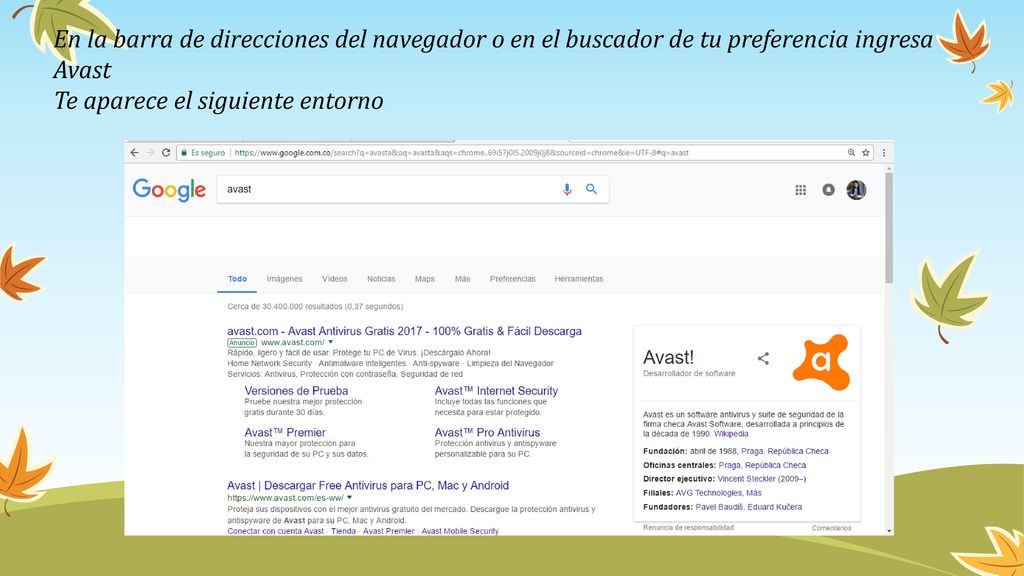Viewport: 1024px width, 576px height.
Task: Click the green secure padlock icon
Action: point(184,153)
